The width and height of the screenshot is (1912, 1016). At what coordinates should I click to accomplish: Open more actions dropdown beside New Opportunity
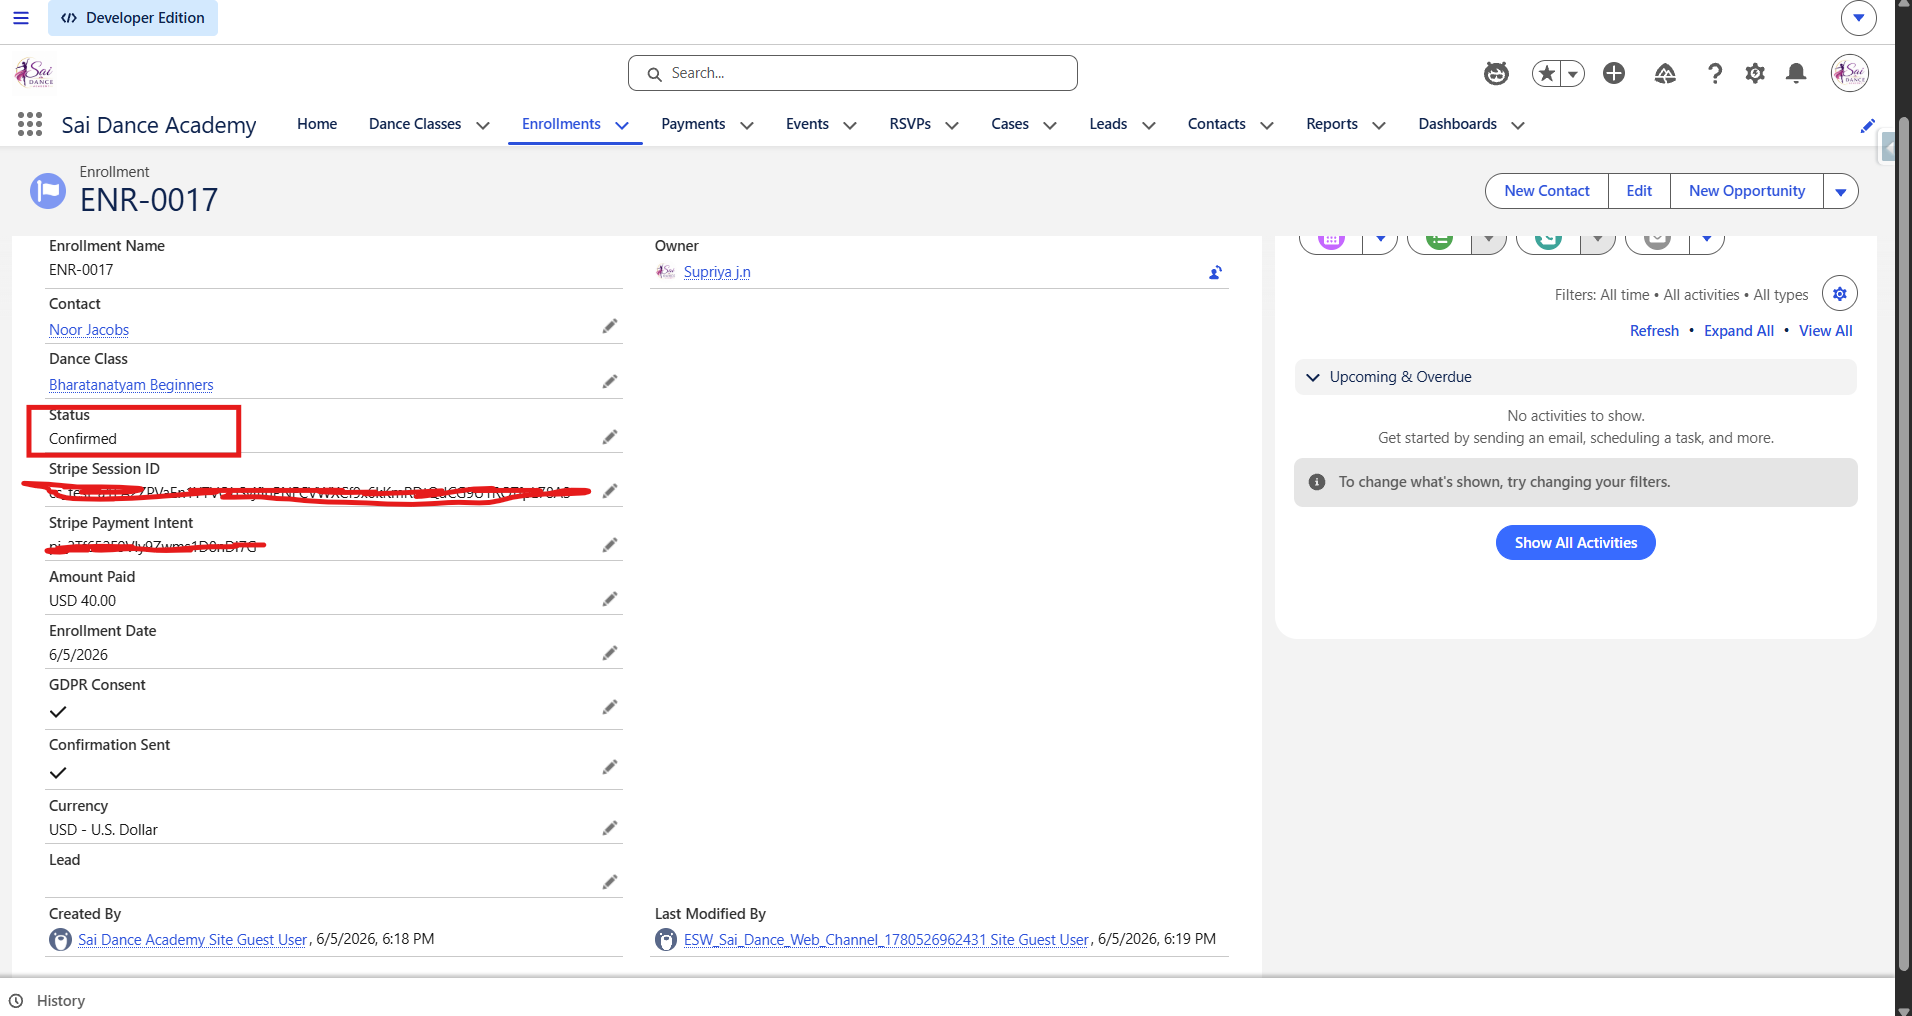pos(1841,191)
